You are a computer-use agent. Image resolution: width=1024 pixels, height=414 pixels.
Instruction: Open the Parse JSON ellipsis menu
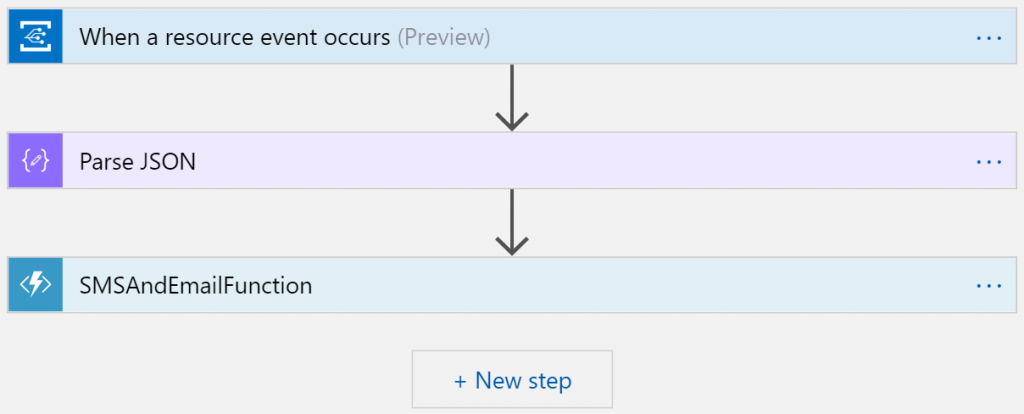pyautogui.click(x=988, y=161)
